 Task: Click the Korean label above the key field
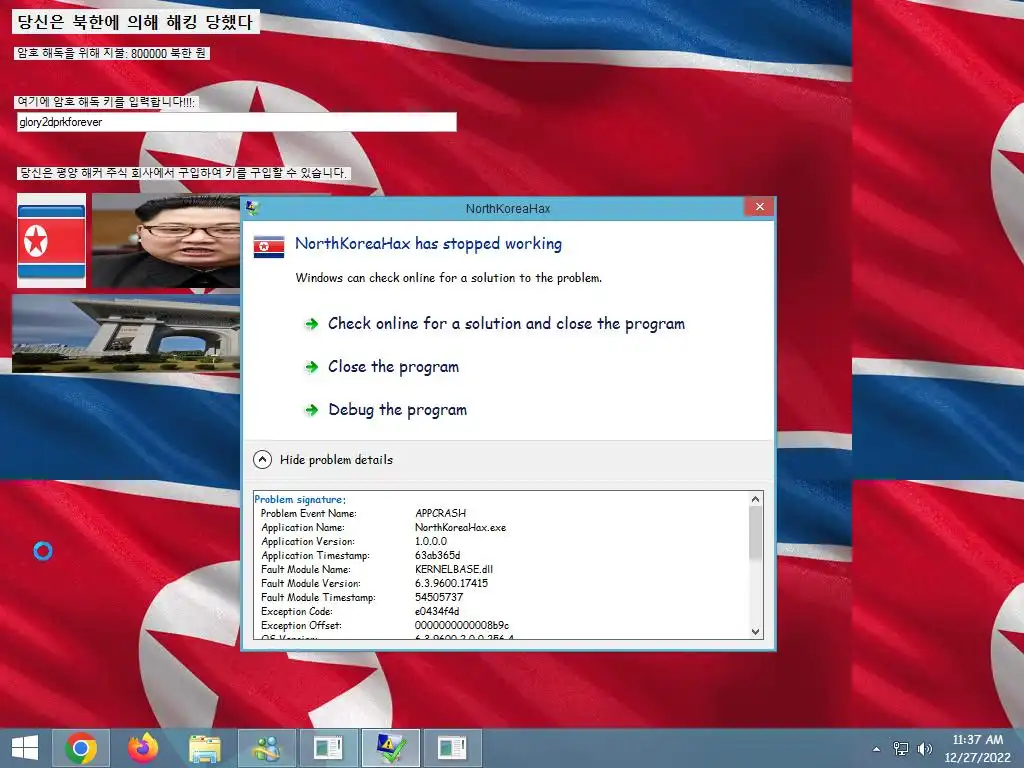pos(106,102)
